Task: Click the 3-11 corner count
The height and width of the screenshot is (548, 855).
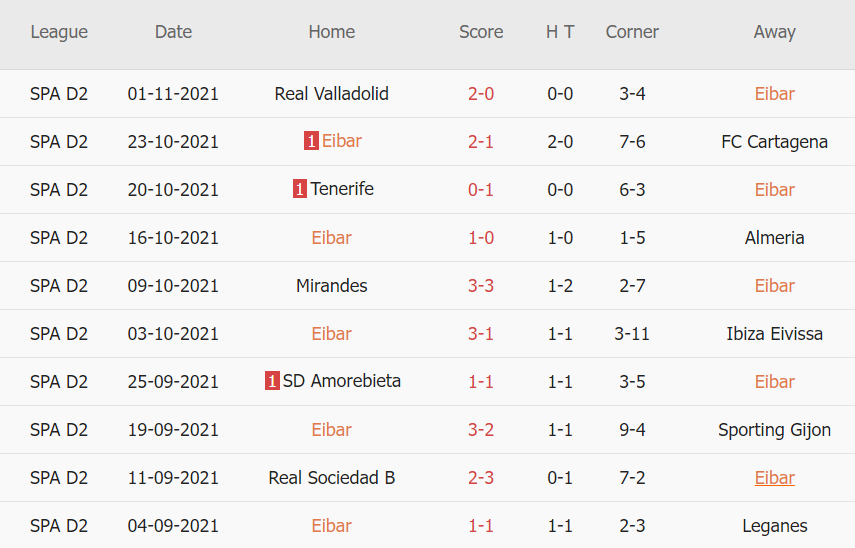Action: coord(632,334)
